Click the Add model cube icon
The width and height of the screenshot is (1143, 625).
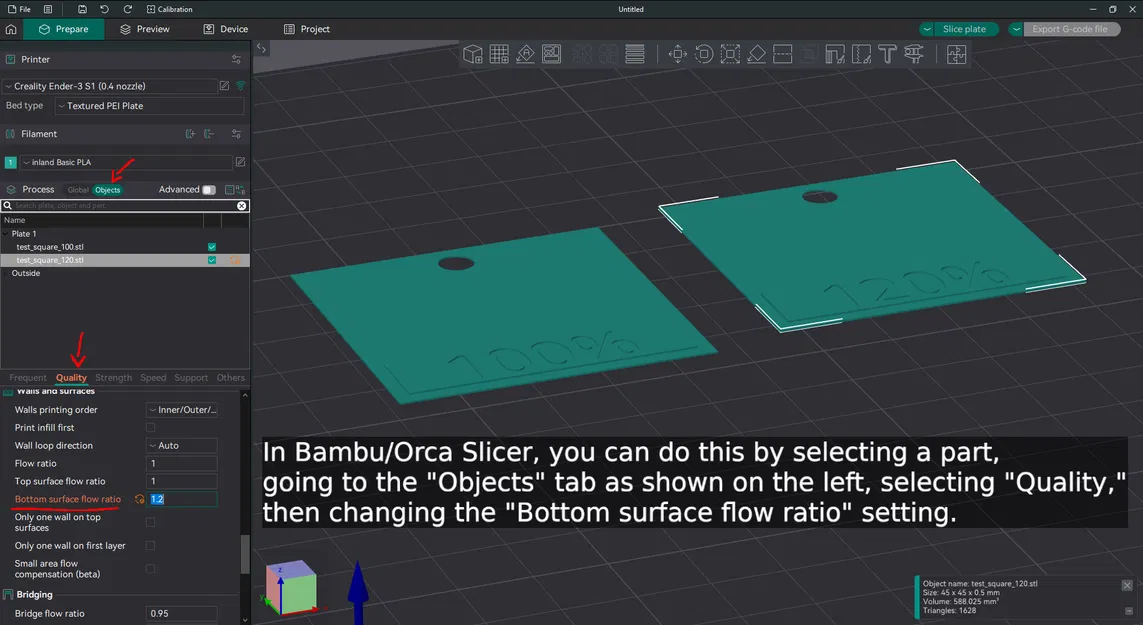pos(472,54)
